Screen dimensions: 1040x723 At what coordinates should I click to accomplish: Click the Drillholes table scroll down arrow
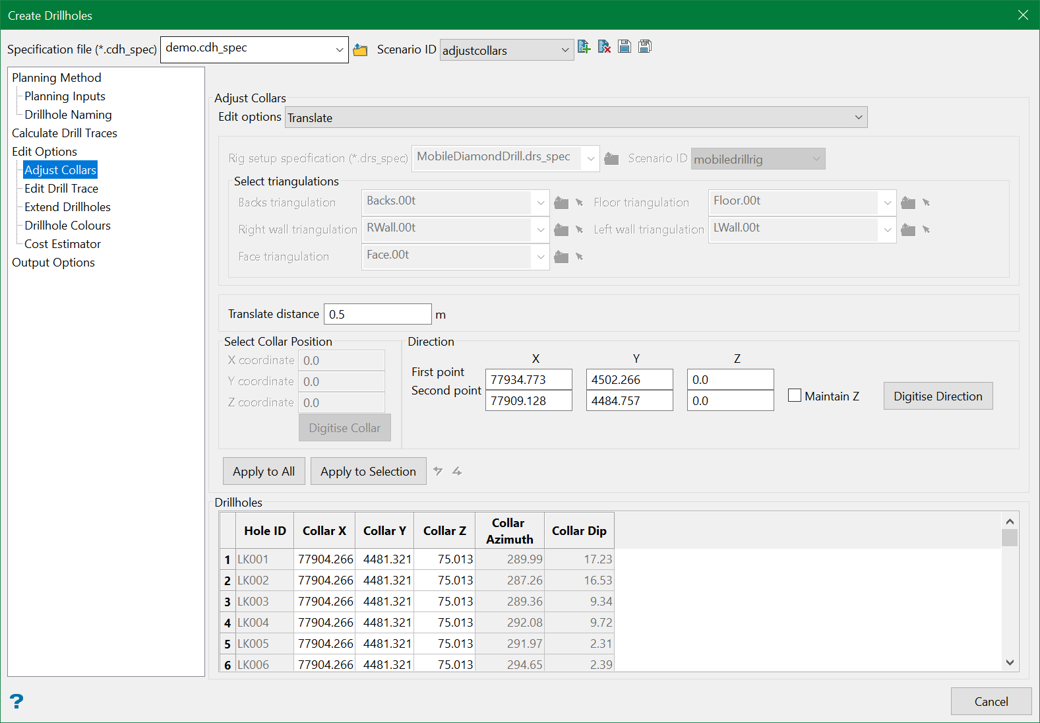tap(1009, 662)
